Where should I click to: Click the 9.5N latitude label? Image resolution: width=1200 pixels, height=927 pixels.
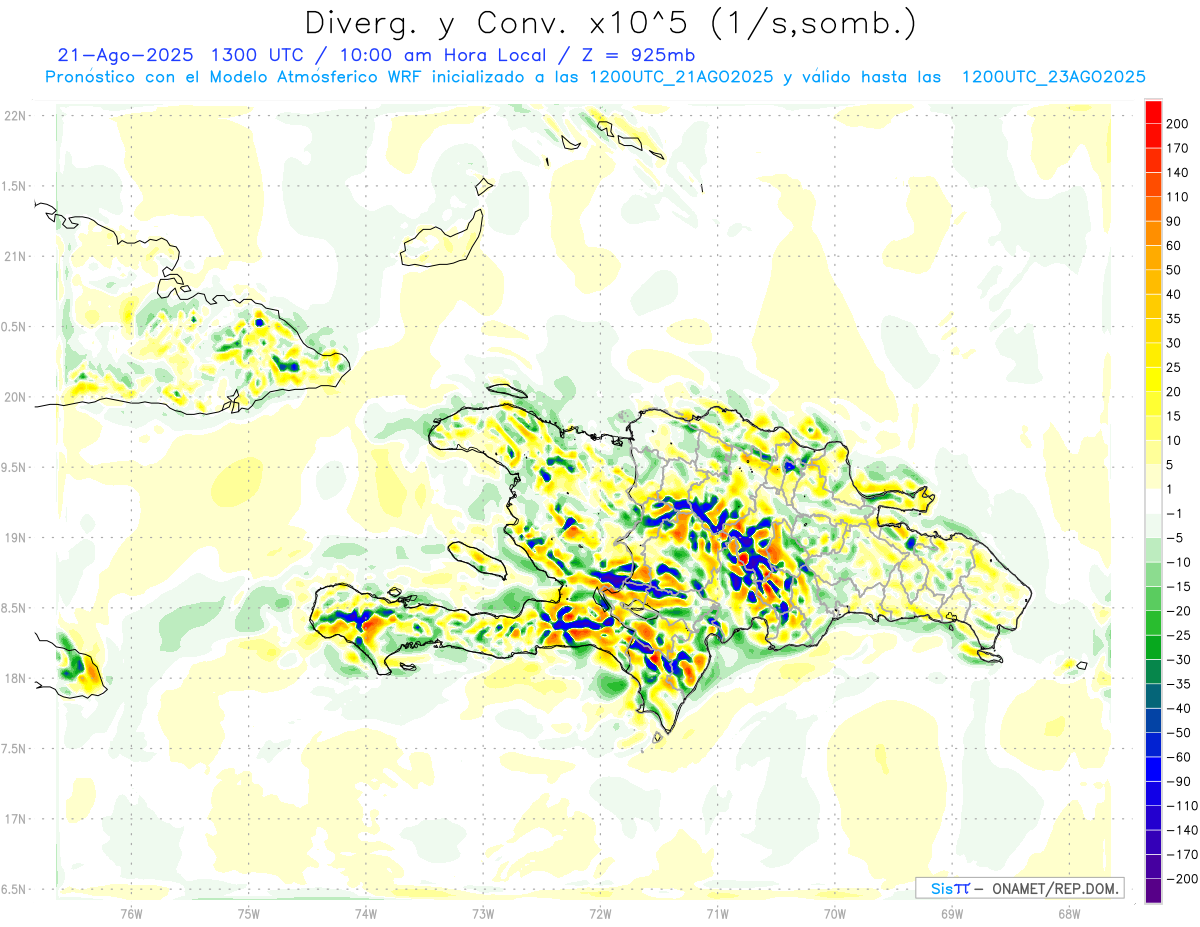[14, 467]
